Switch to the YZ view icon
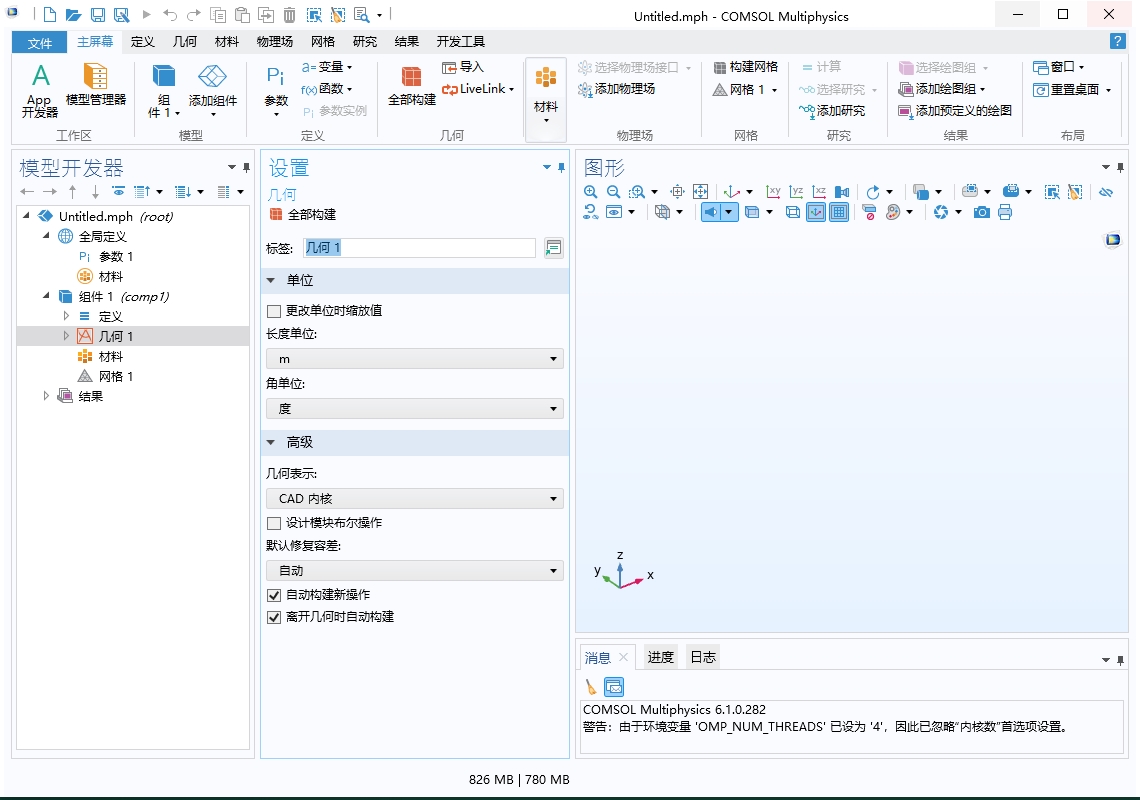 797,192
